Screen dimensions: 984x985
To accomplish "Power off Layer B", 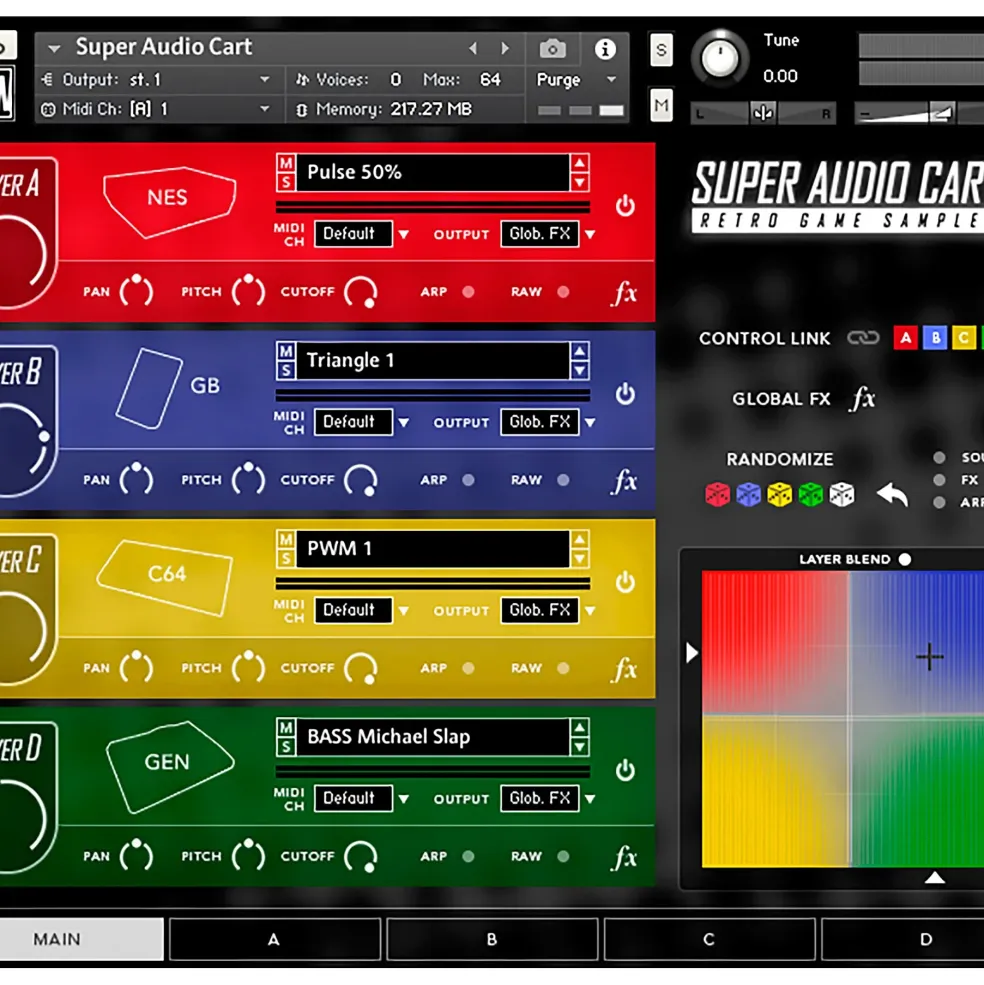I will [x=625, y=394].
